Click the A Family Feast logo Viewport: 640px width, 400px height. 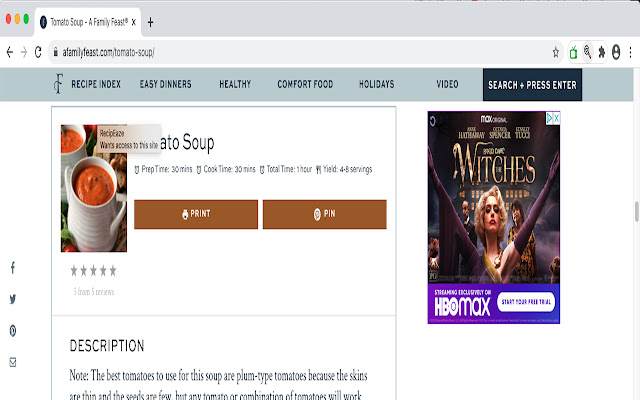click(58, 84)
